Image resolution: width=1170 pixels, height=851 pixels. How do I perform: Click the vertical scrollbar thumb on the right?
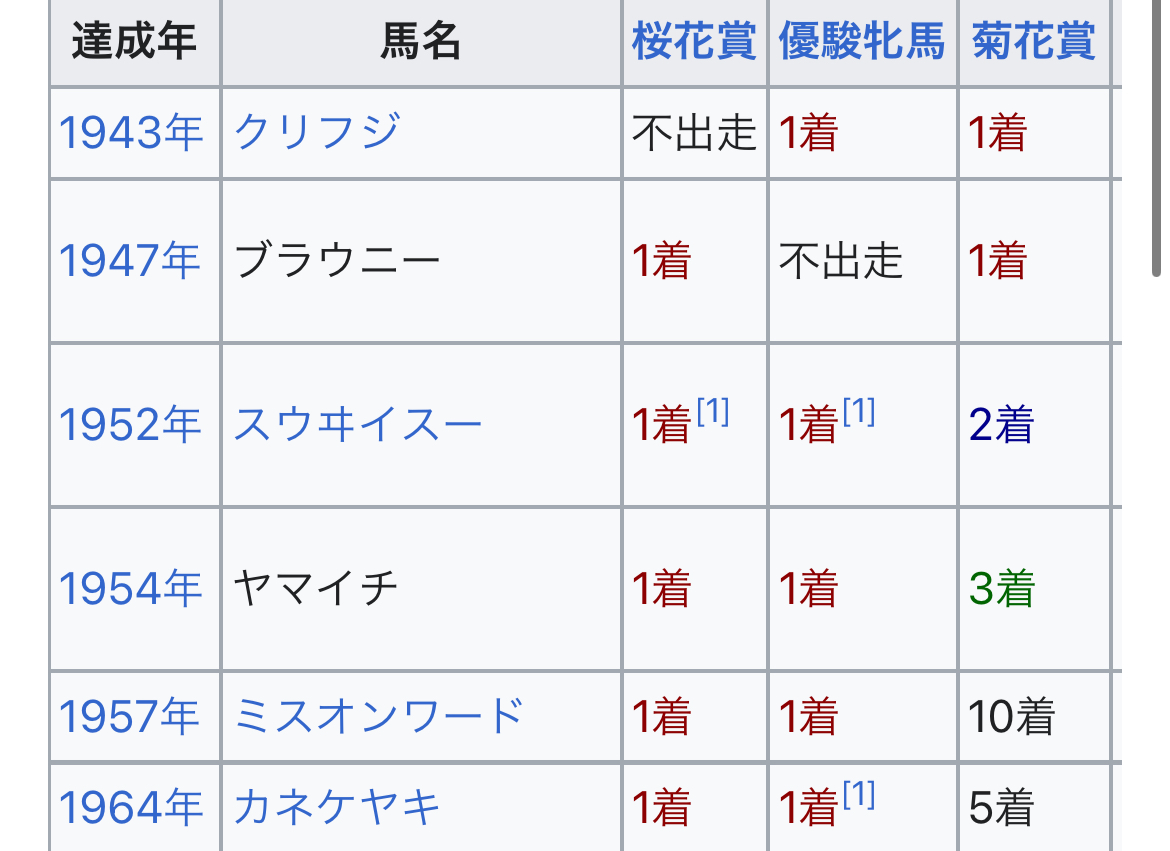[x=1157, y=138]
